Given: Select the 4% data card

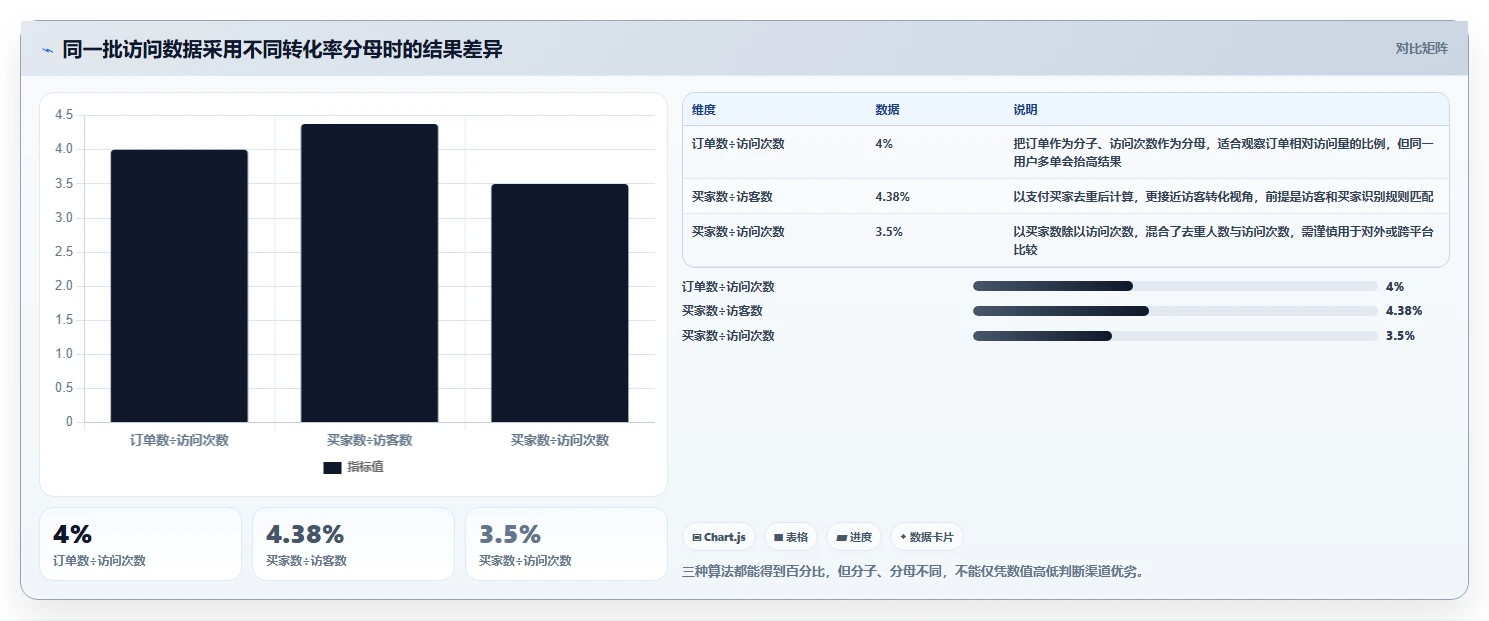Looking at the screenshot, I should (x=140, y=544).
